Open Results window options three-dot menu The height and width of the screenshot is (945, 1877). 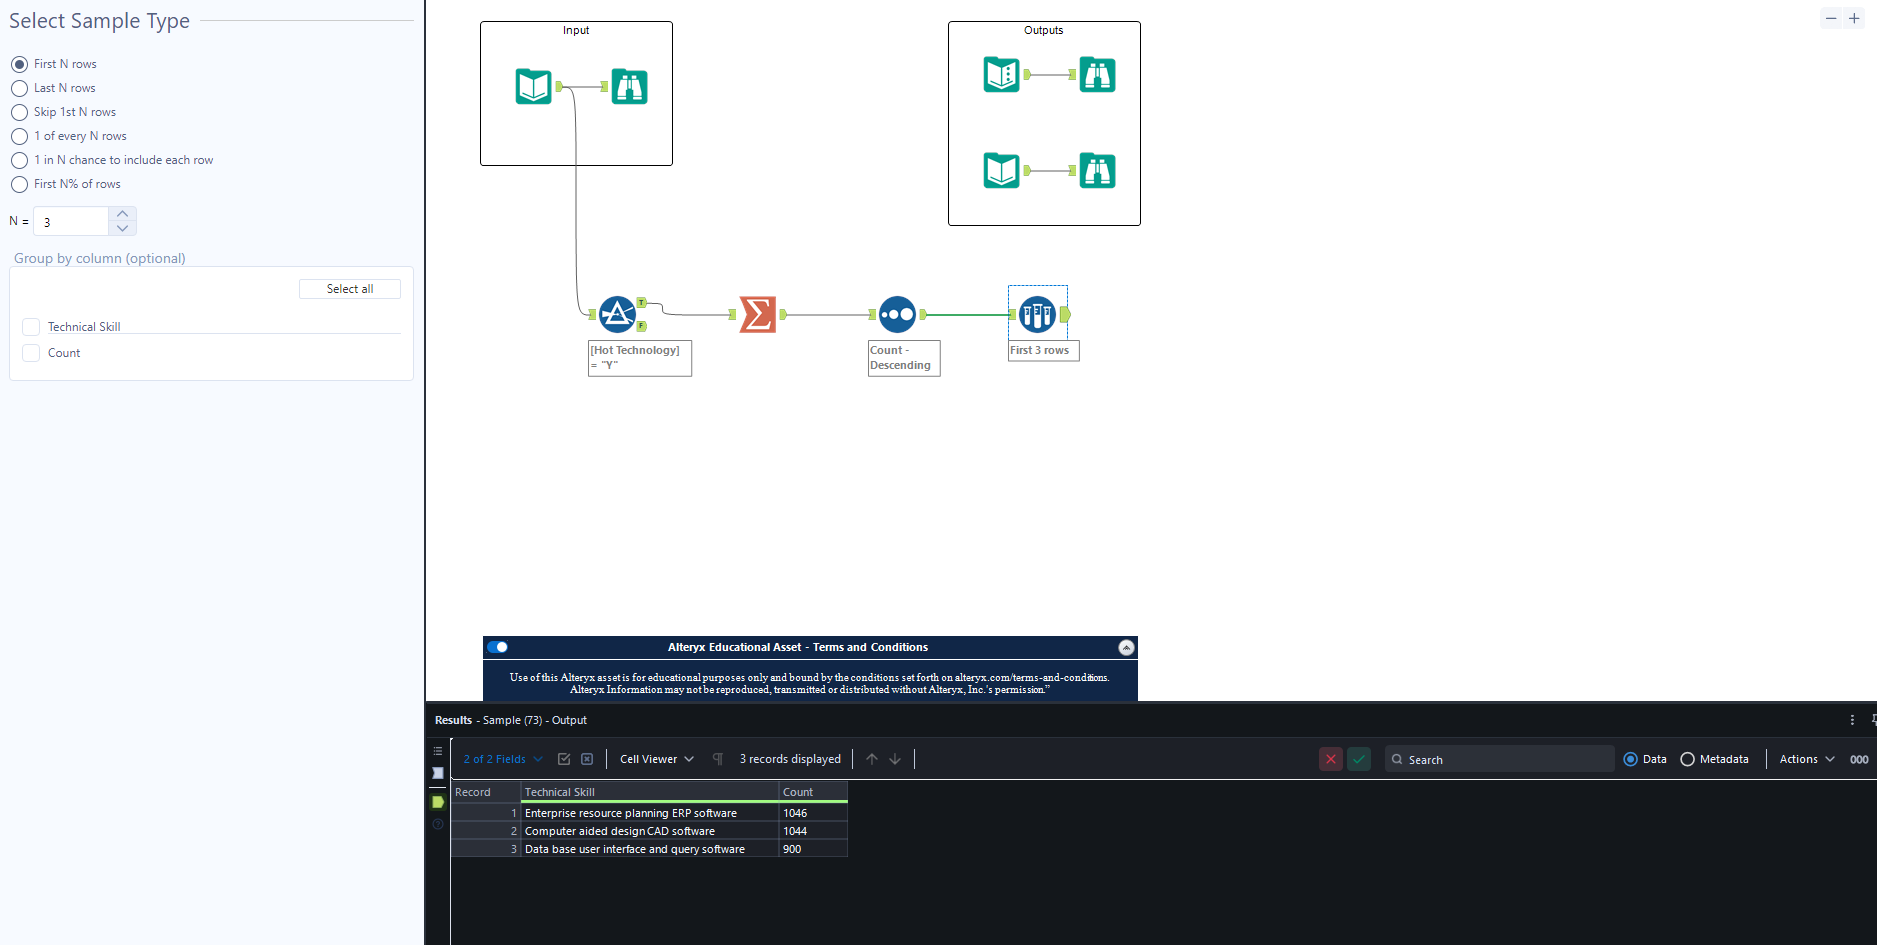(x=1852, y=720)
